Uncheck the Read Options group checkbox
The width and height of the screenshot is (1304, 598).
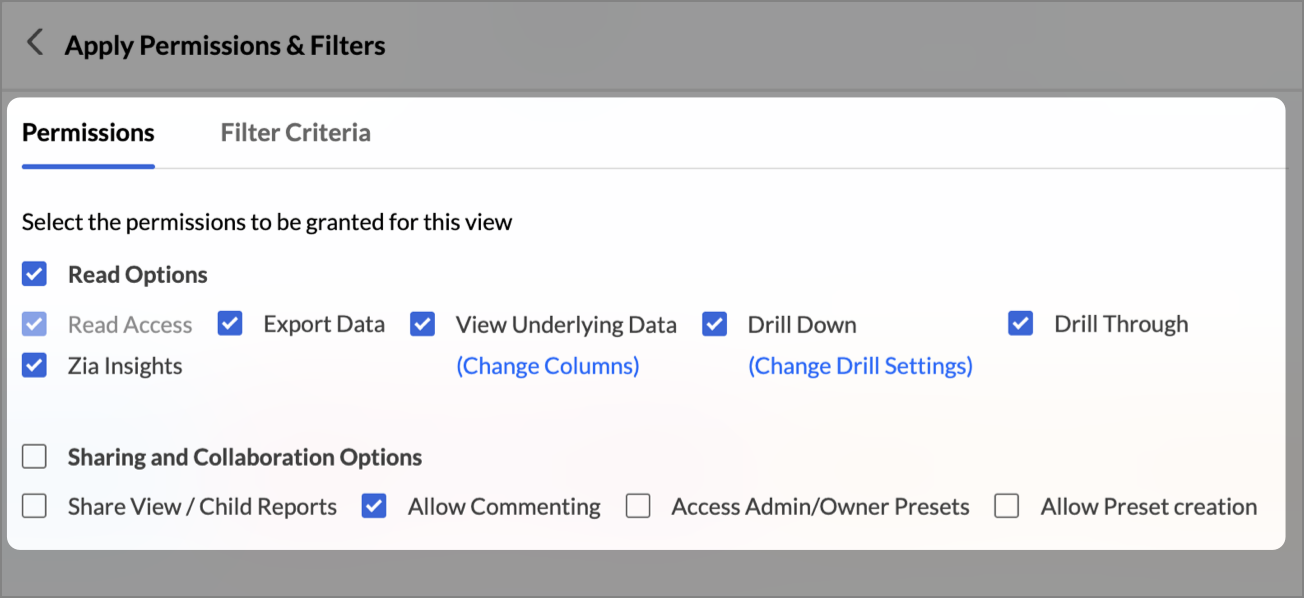(x=34, y=274)
